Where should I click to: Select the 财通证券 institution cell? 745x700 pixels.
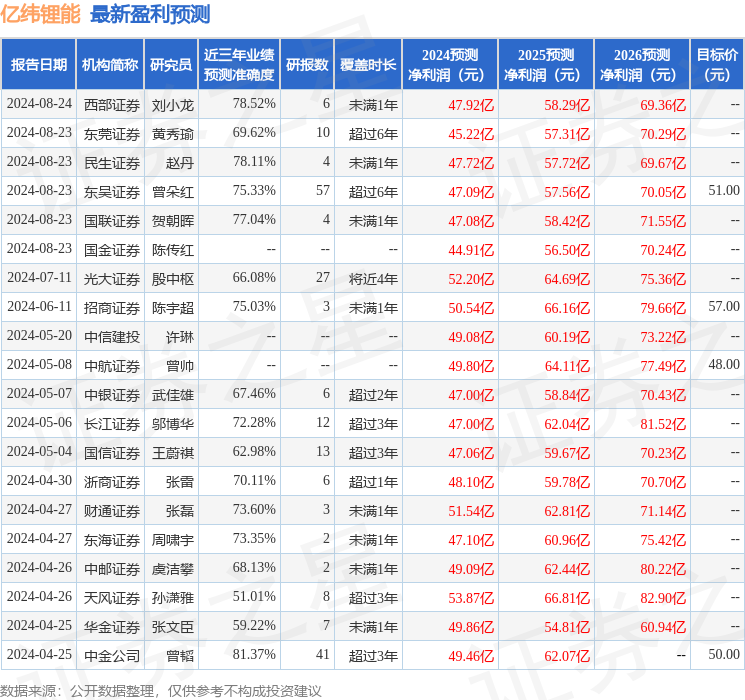pos(112,511)
